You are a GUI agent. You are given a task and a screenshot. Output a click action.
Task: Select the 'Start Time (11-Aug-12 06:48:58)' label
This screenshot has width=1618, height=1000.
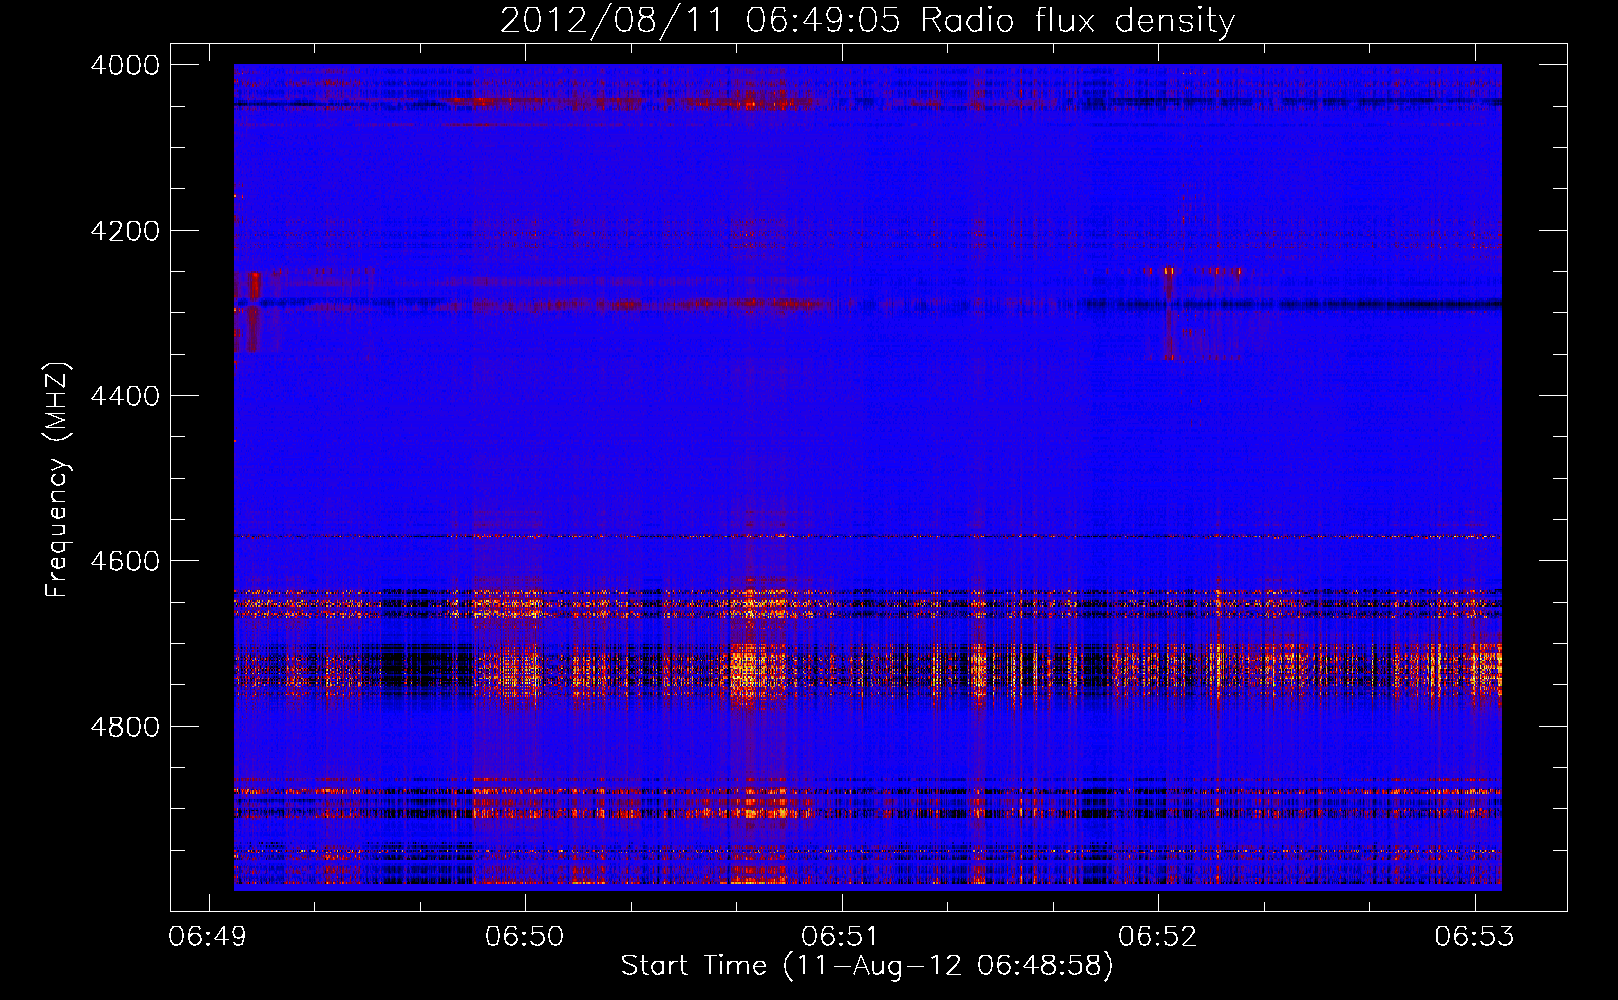click(867, 966)
